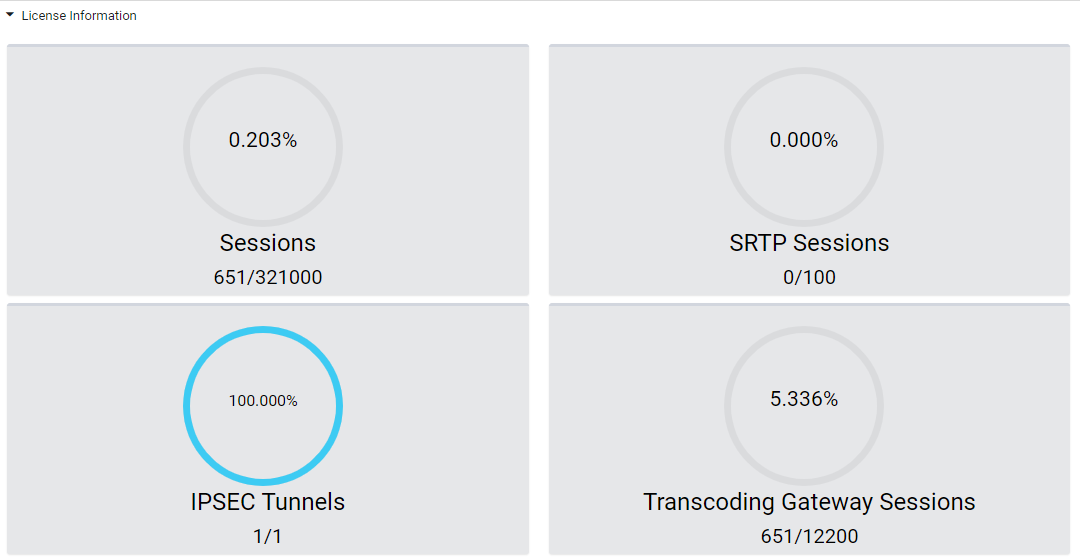Select the 1/1 tunnel count
This screenshot has height=557, width=1080.
[268, 537]
